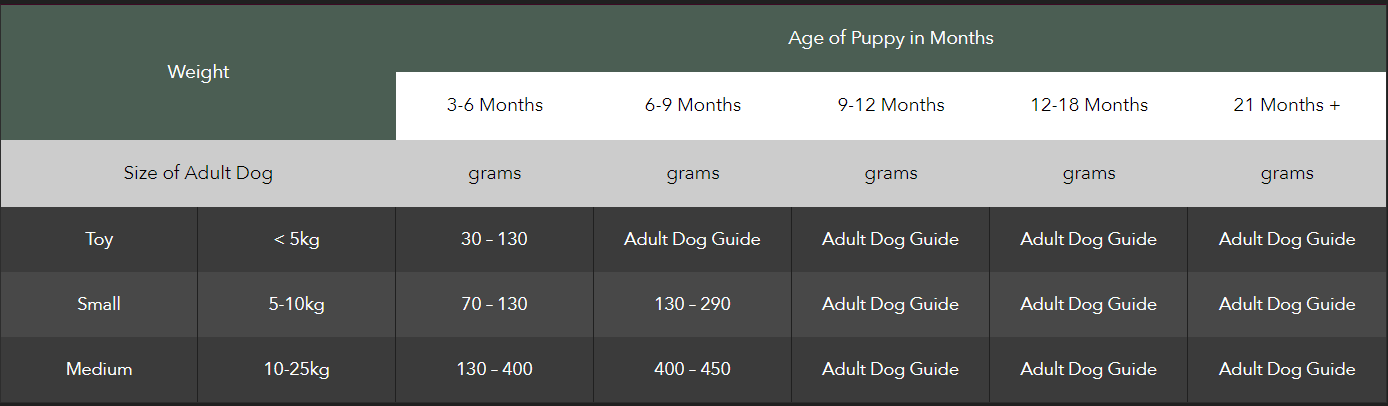Open Adult Dog Guide for Toy 6-9 Months
The height and width of the screenshot is (406, 1388).
click(x=693, y=239)
